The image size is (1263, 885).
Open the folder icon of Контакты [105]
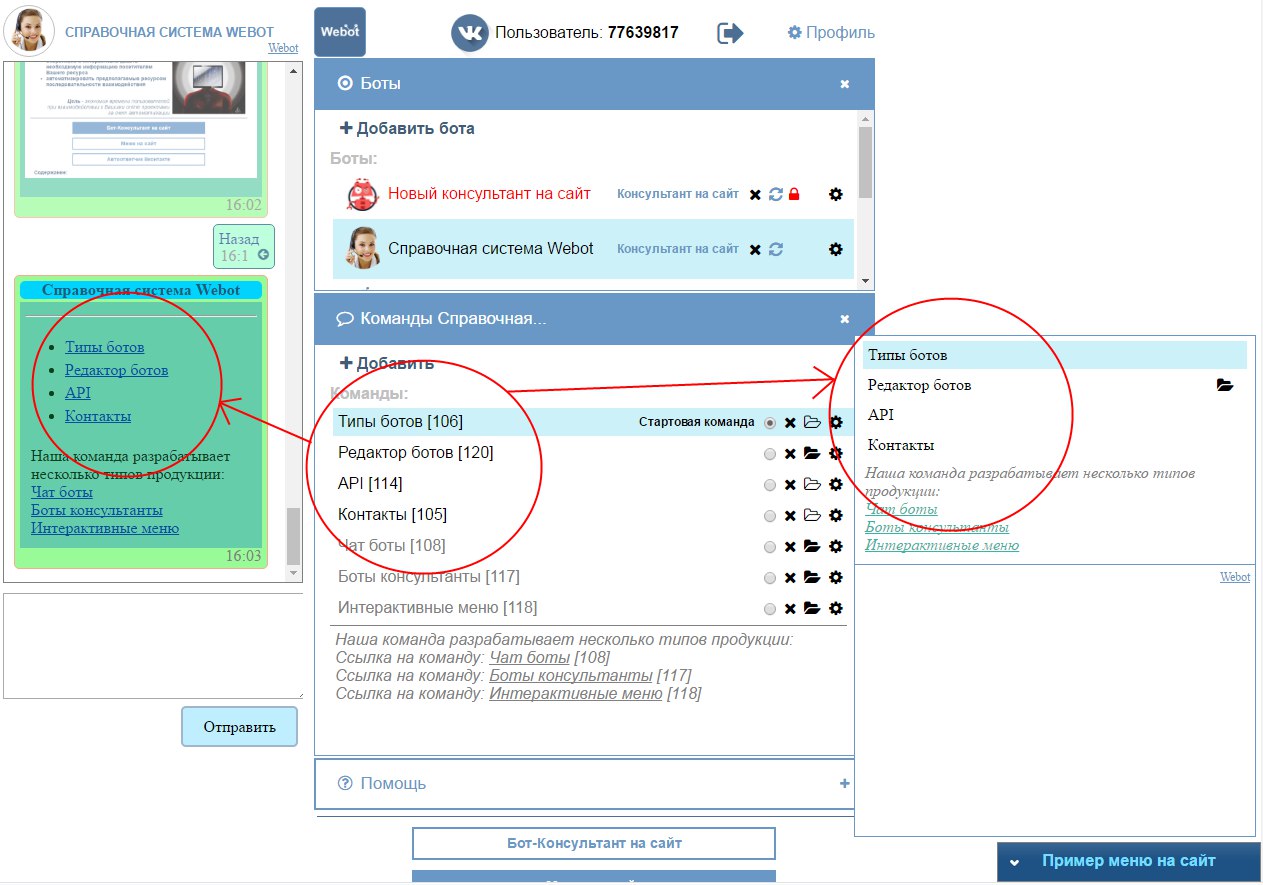pos(812,516)
